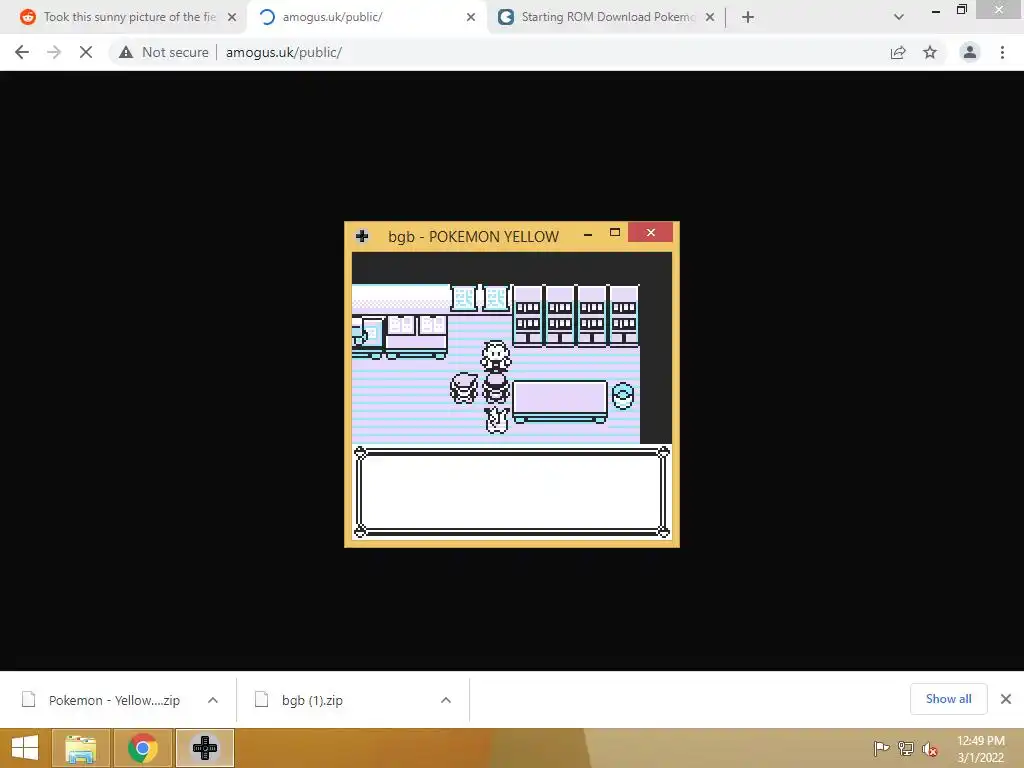The width and height of the screenshot is (1024, 768).
Task: Minimize the Chrome browser window
Action: click(936, 11)
